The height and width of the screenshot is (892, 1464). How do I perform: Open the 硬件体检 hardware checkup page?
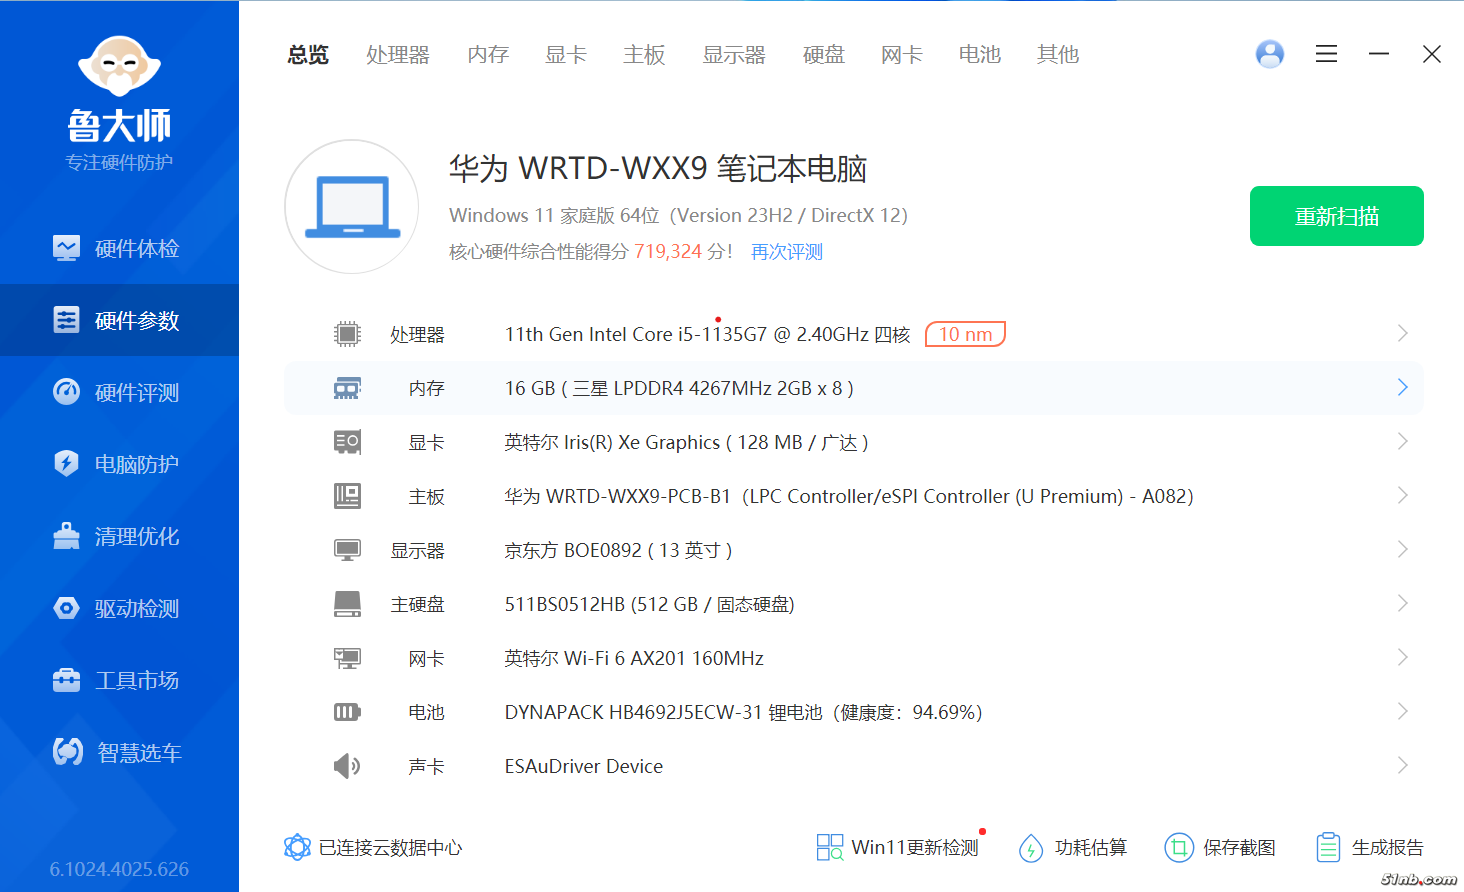[x=118, y=248]
